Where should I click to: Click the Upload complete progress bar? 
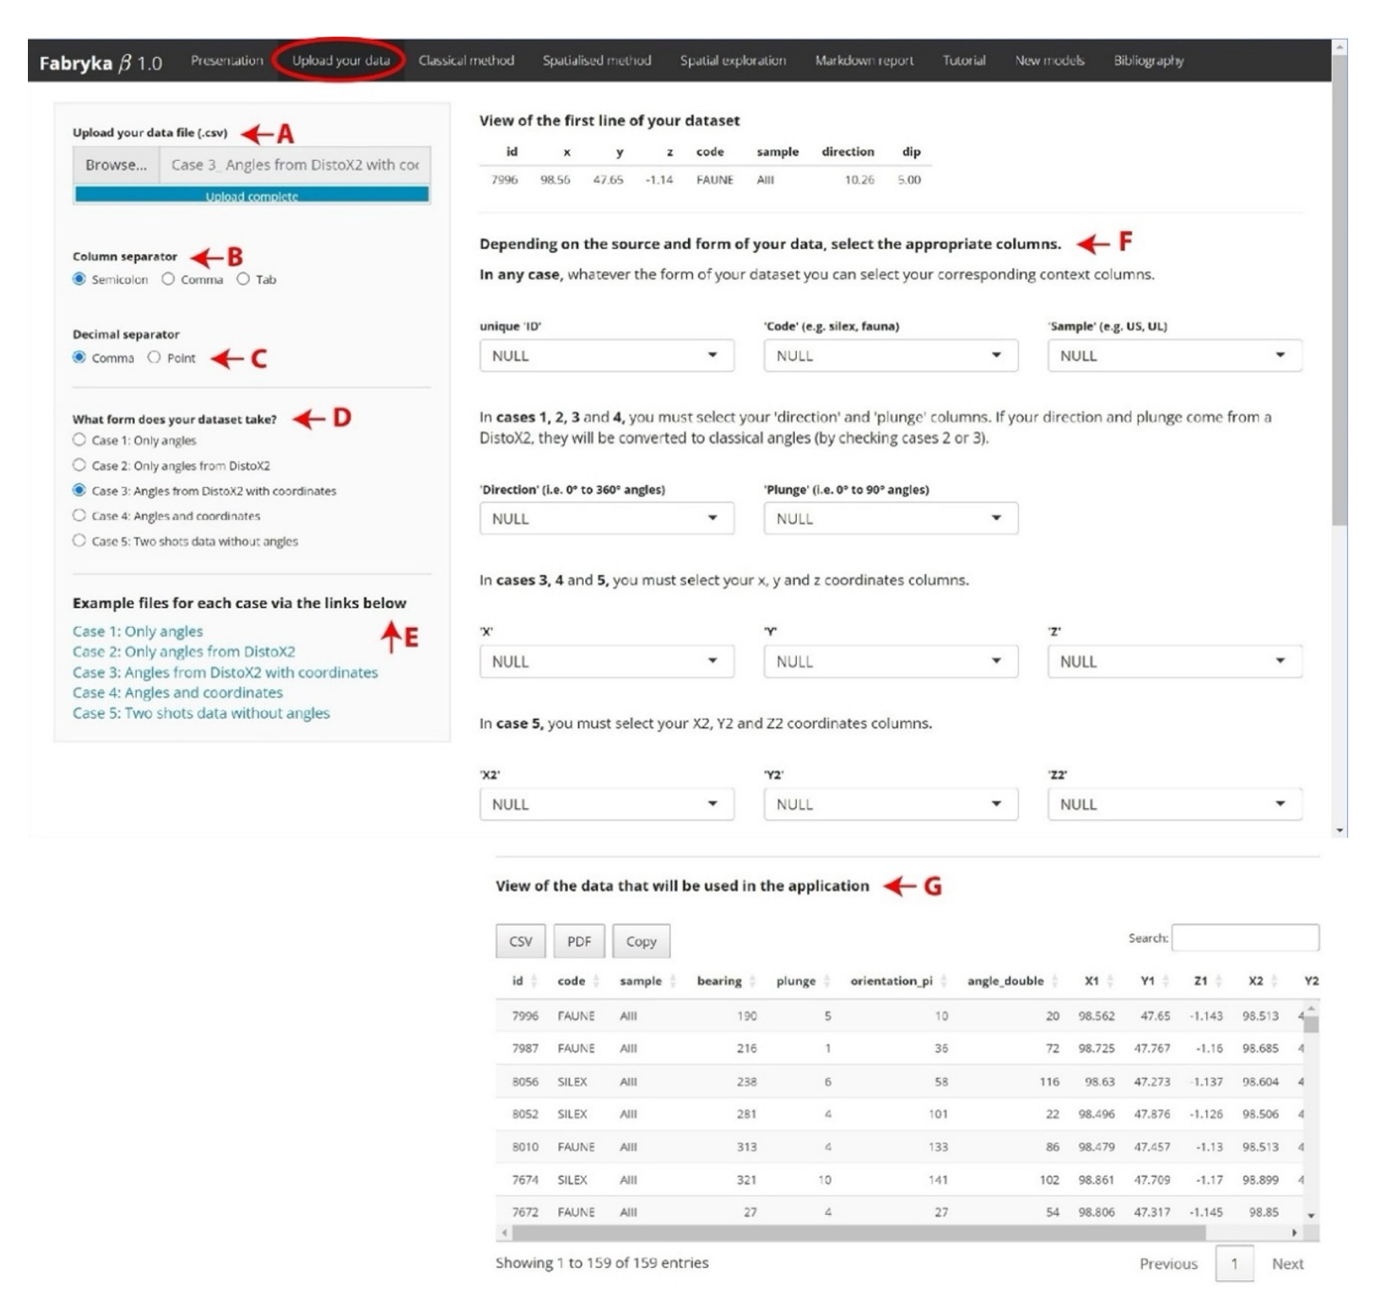(252, 195)
